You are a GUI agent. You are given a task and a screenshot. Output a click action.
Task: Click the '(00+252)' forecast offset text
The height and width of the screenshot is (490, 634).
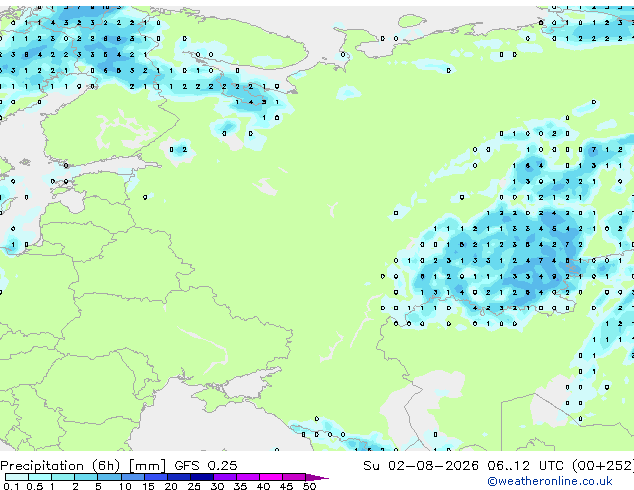(x=603, y=466)
